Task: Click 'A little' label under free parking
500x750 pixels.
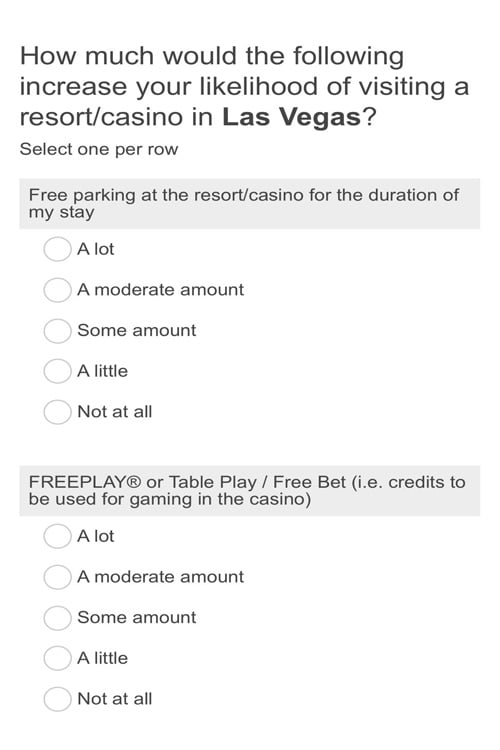Action: (x=102, y=371)
